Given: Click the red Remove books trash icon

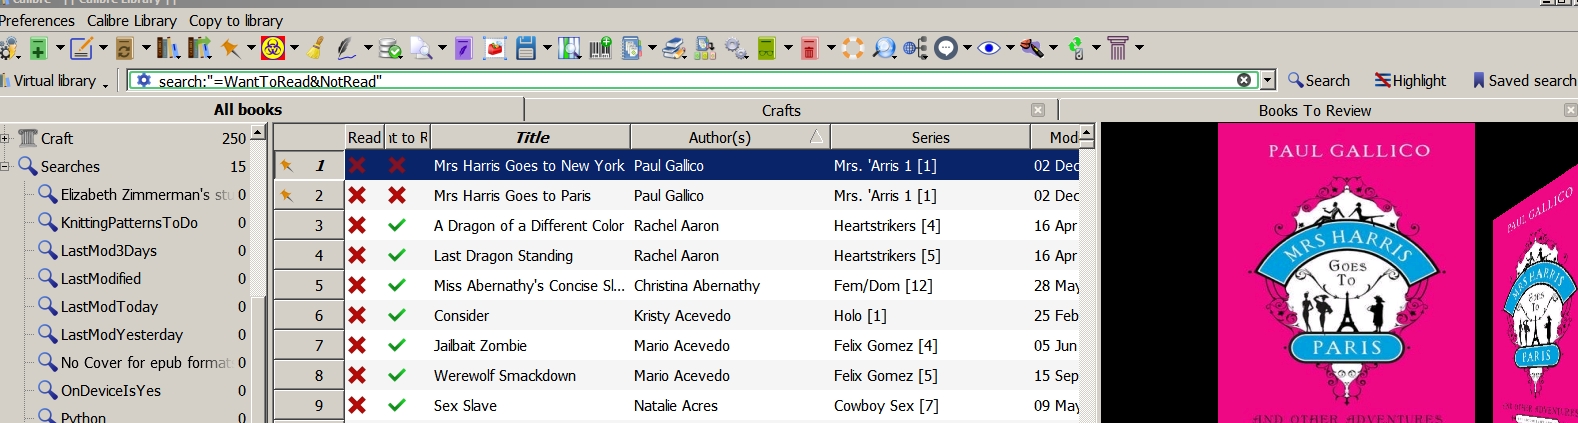Looking at the screenshot, I should 810,47.
